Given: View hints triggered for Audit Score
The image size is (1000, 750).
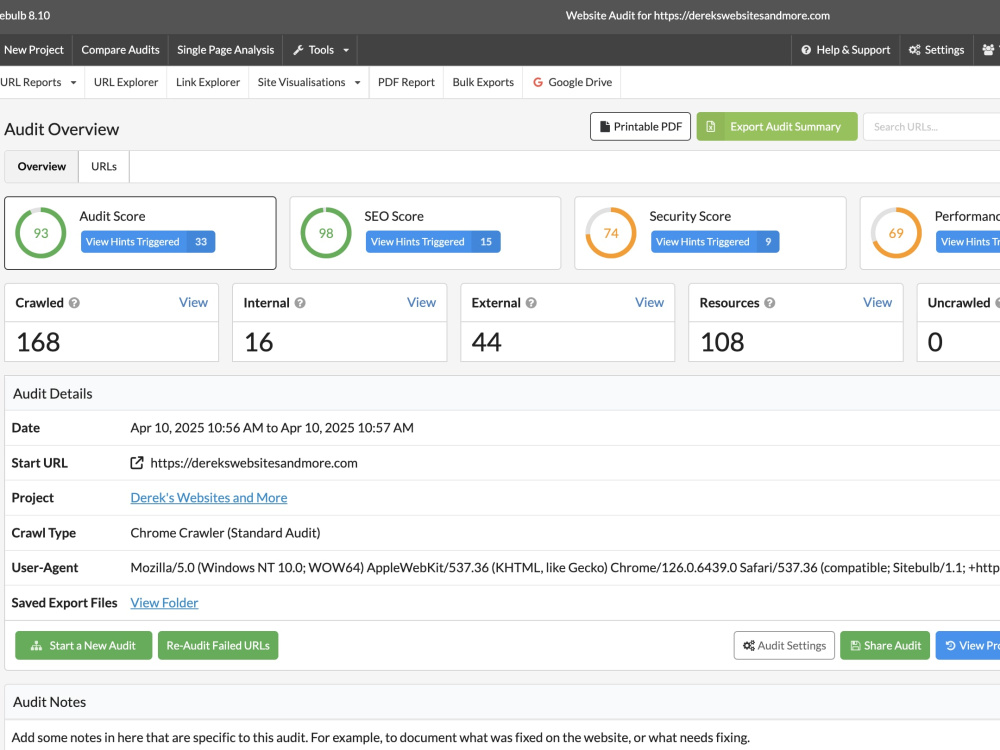Looking at the screenshot, I should coord(148,242).
